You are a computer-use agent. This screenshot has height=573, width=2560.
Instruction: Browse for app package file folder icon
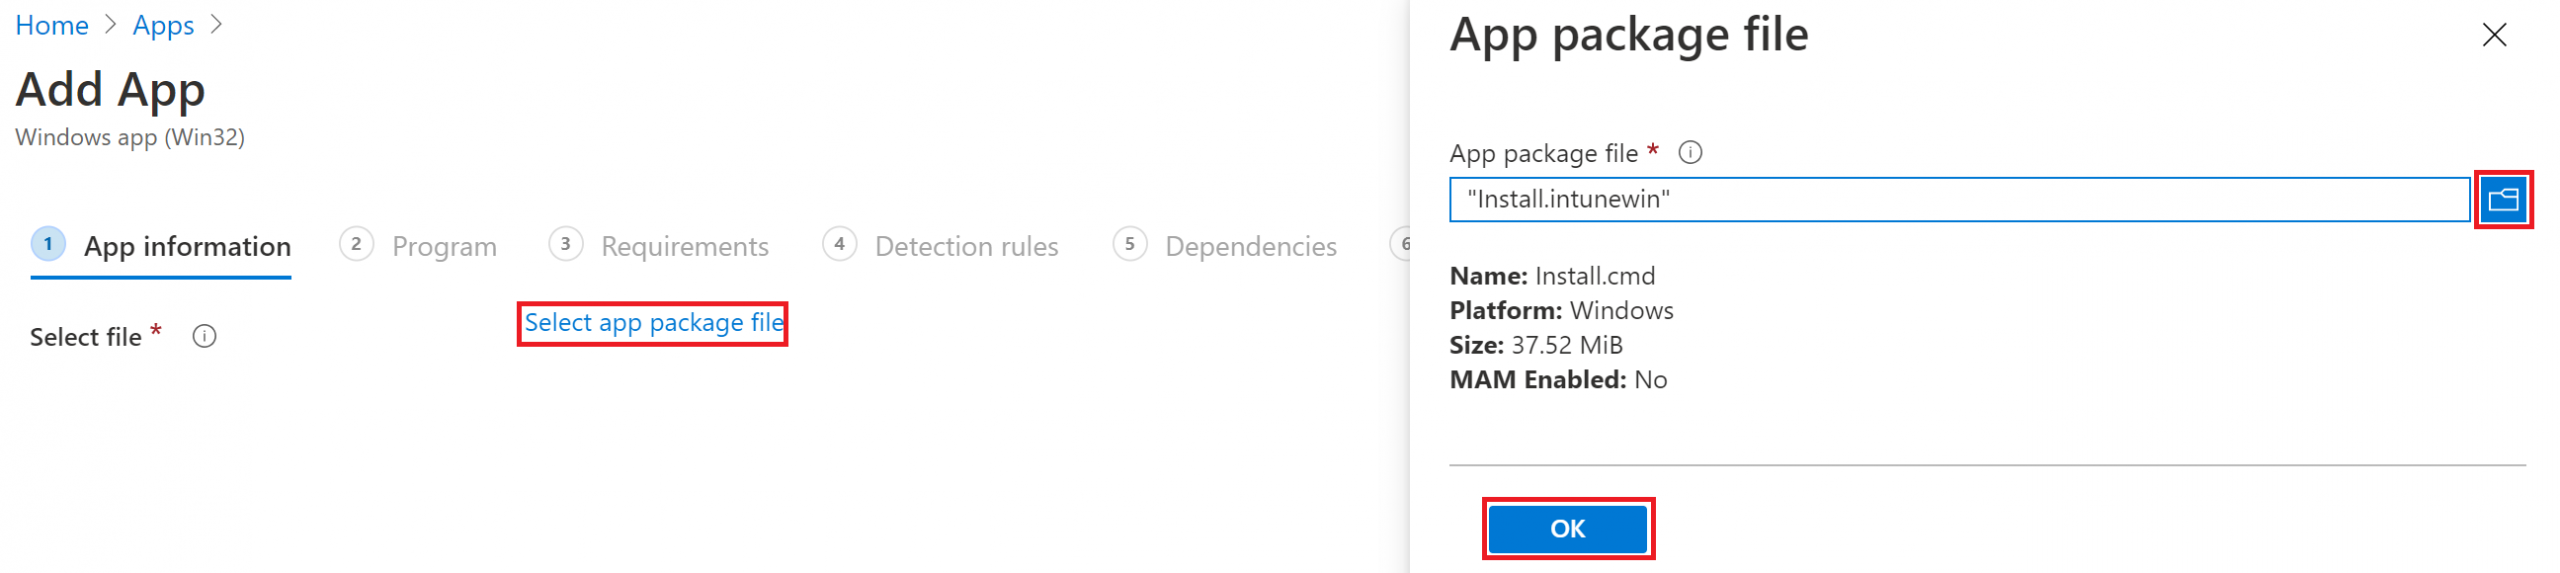2501,200
